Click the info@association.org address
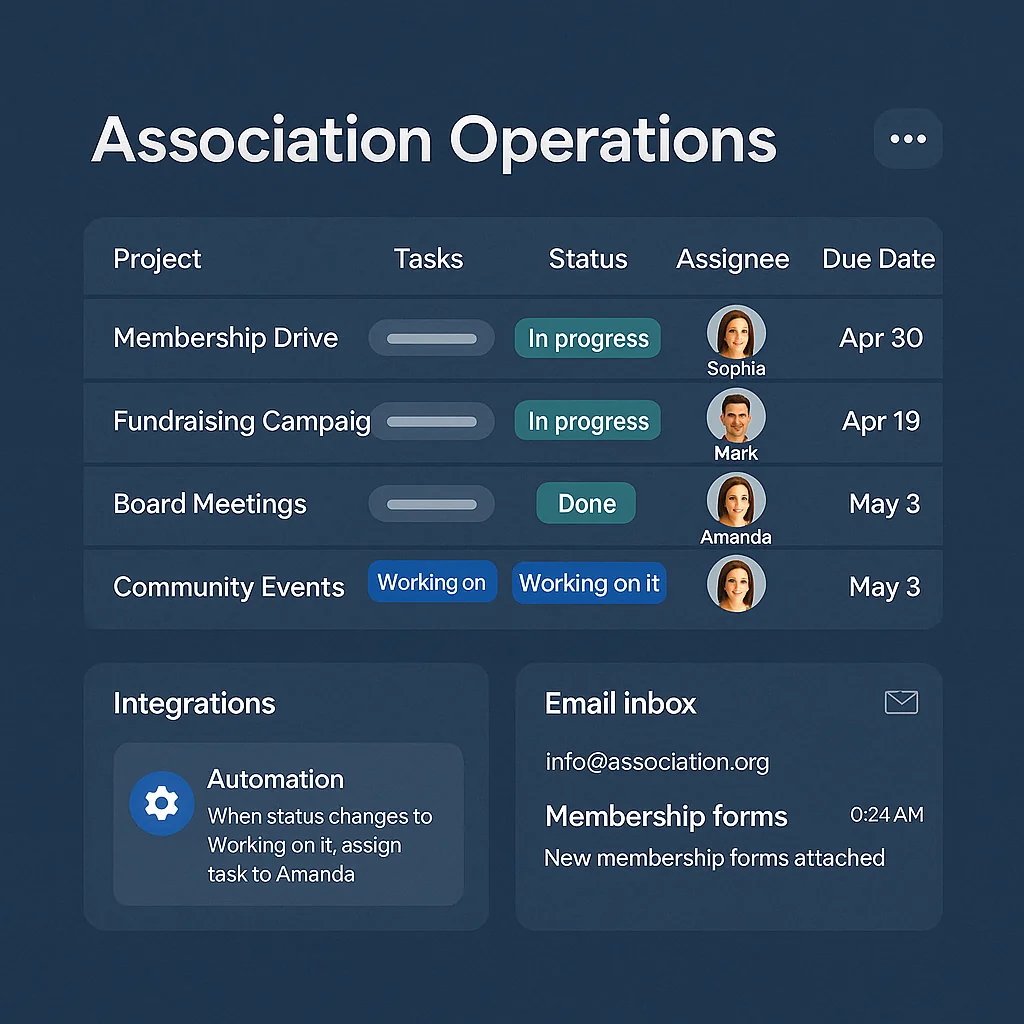Viewport: 1024px width, 1024px height. 657,762
